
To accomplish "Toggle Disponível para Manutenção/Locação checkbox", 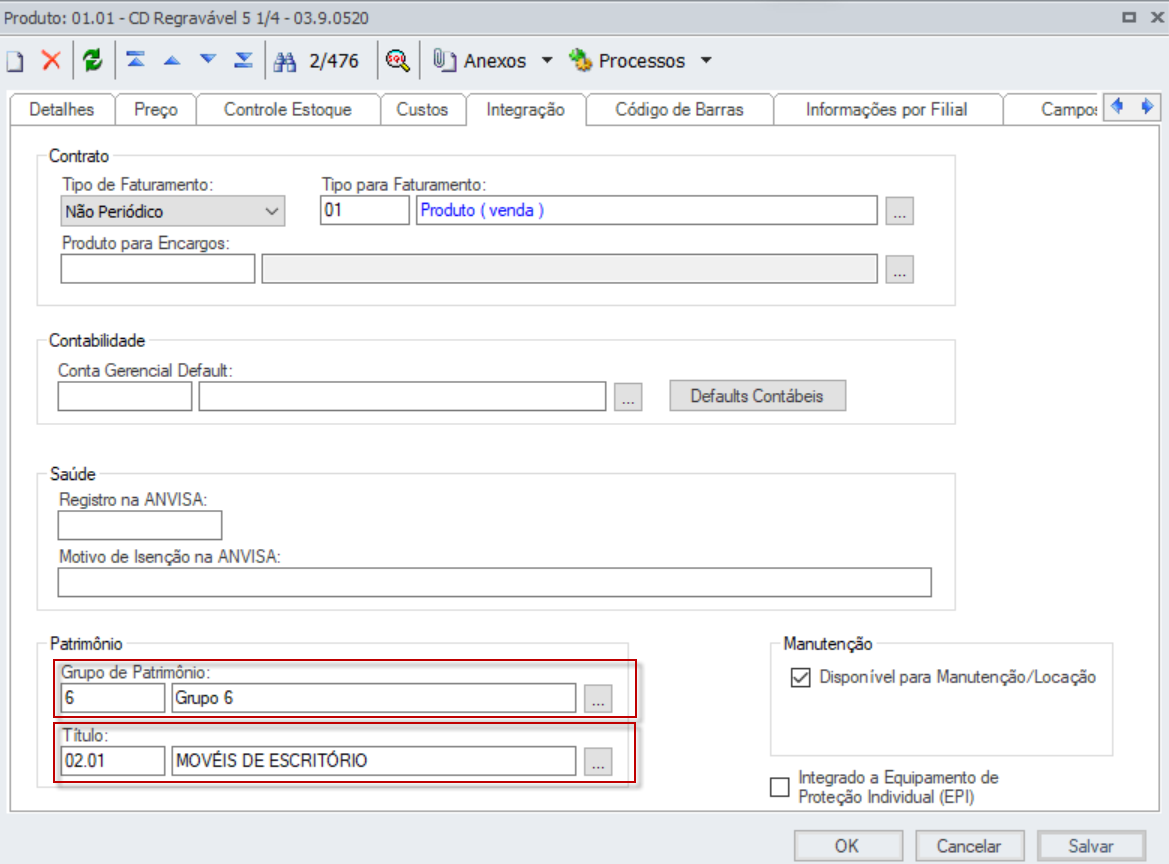I will (x=800, y=677).
